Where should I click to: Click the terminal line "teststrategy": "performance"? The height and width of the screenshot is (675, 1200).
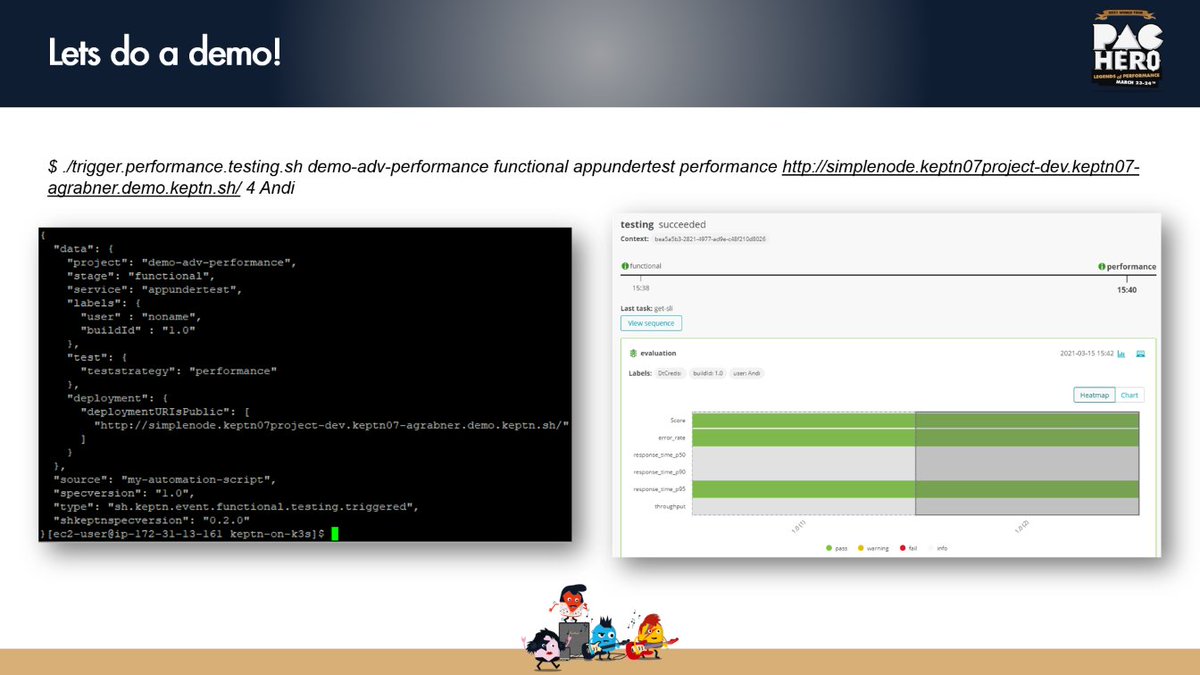point(179,370)
